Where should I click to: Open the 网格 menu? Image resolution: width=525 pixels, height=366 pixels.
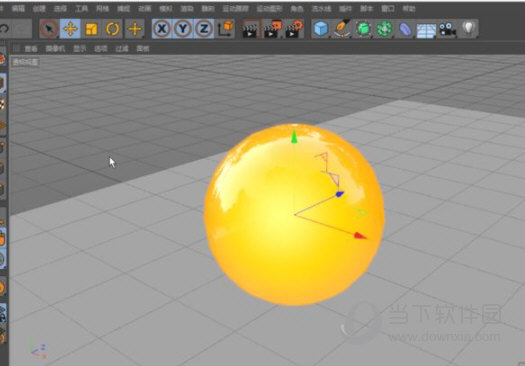[102, 9]
